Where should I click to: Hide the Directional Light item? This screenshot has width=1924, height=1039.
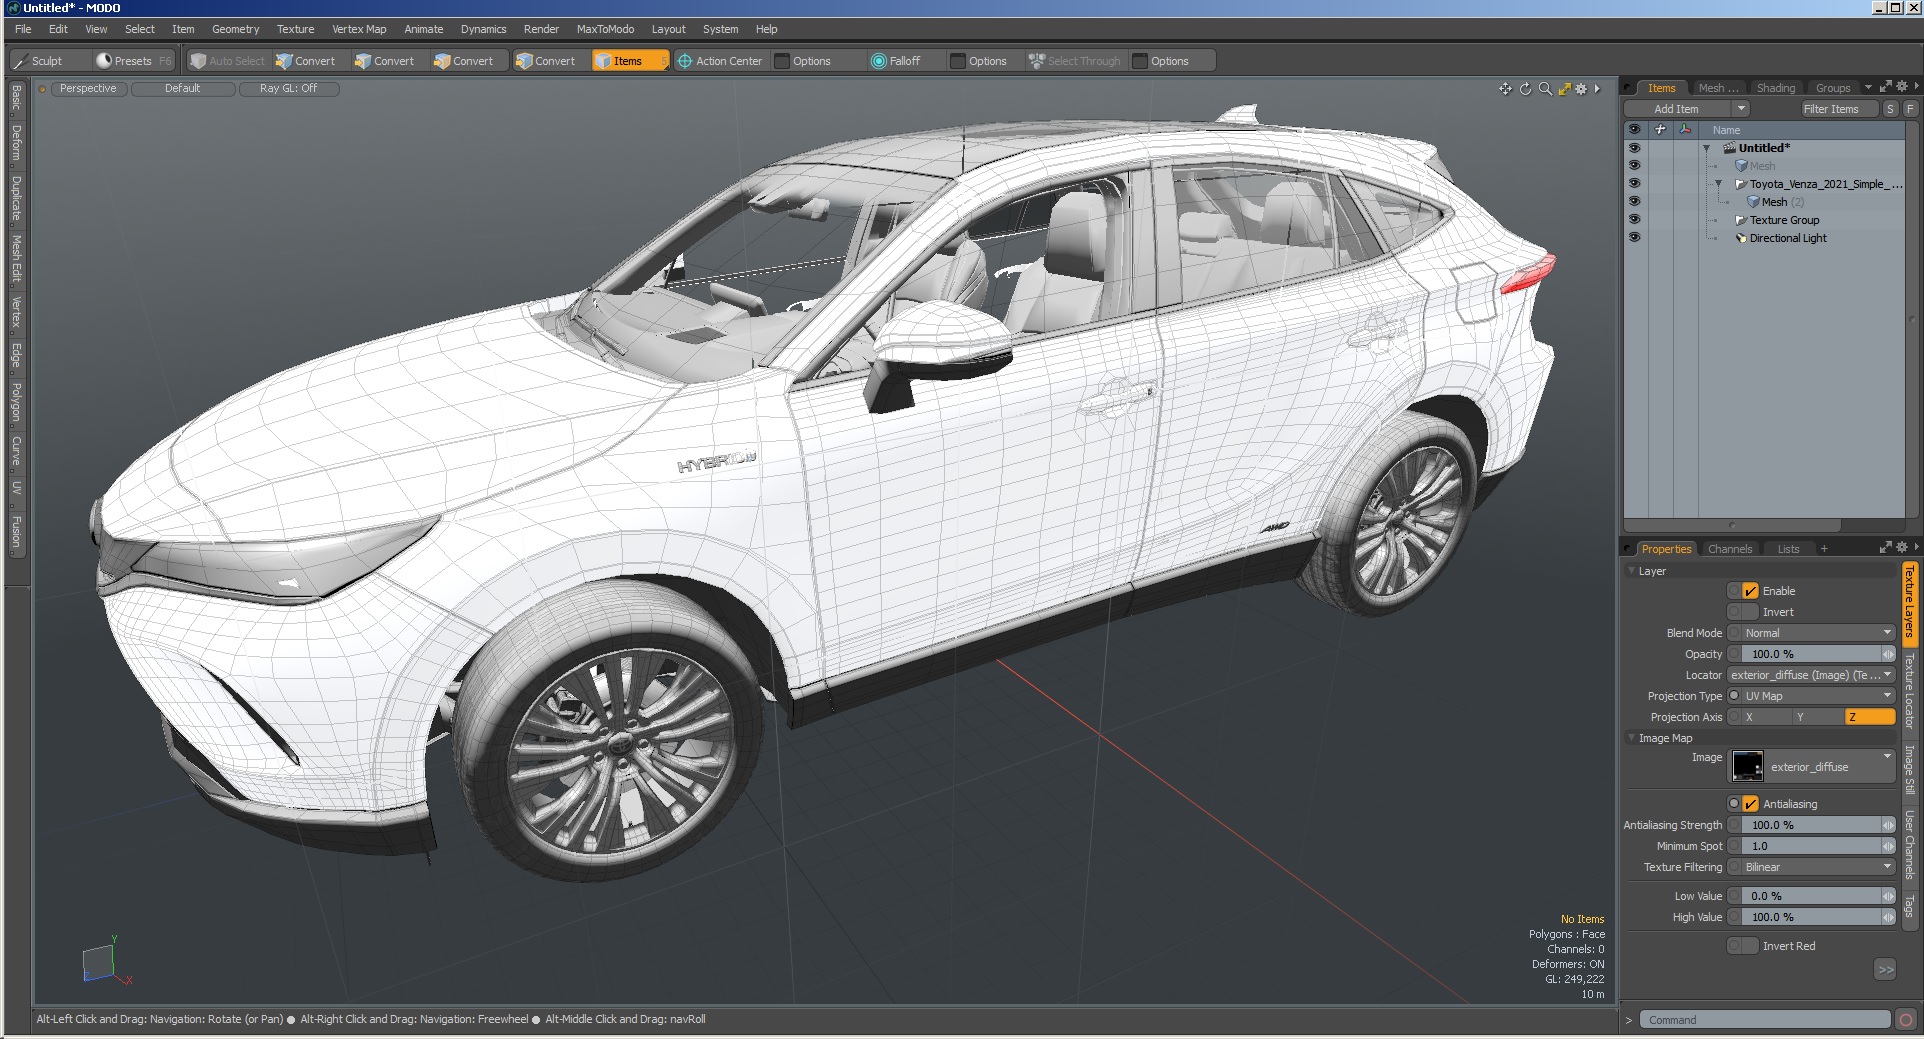pos(1634,237)
